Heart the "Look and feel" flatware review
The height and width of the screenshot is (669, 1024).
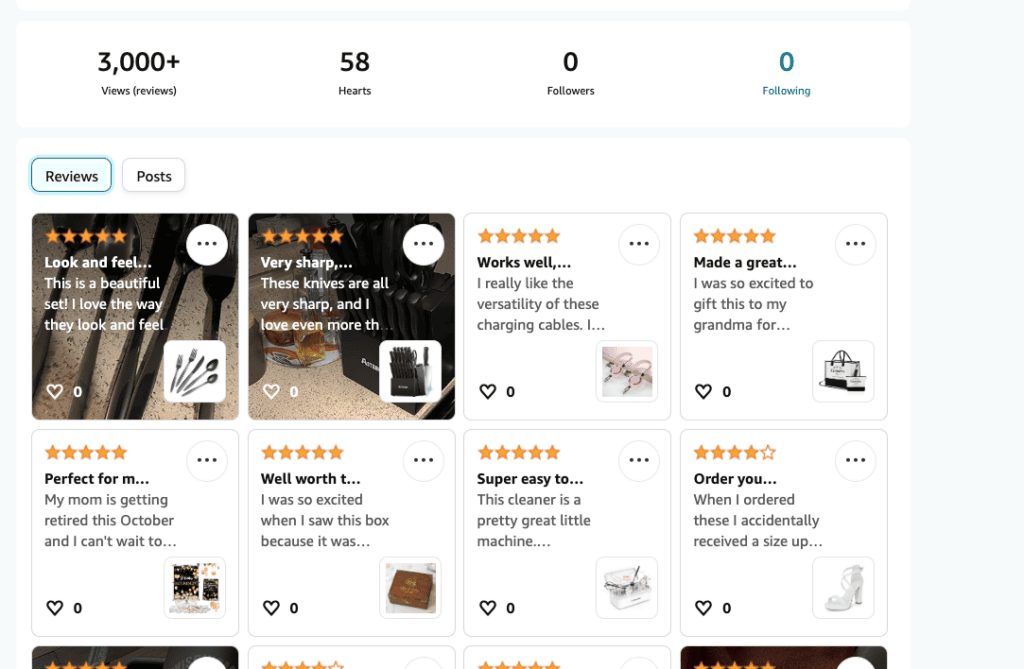pos(55,392)
